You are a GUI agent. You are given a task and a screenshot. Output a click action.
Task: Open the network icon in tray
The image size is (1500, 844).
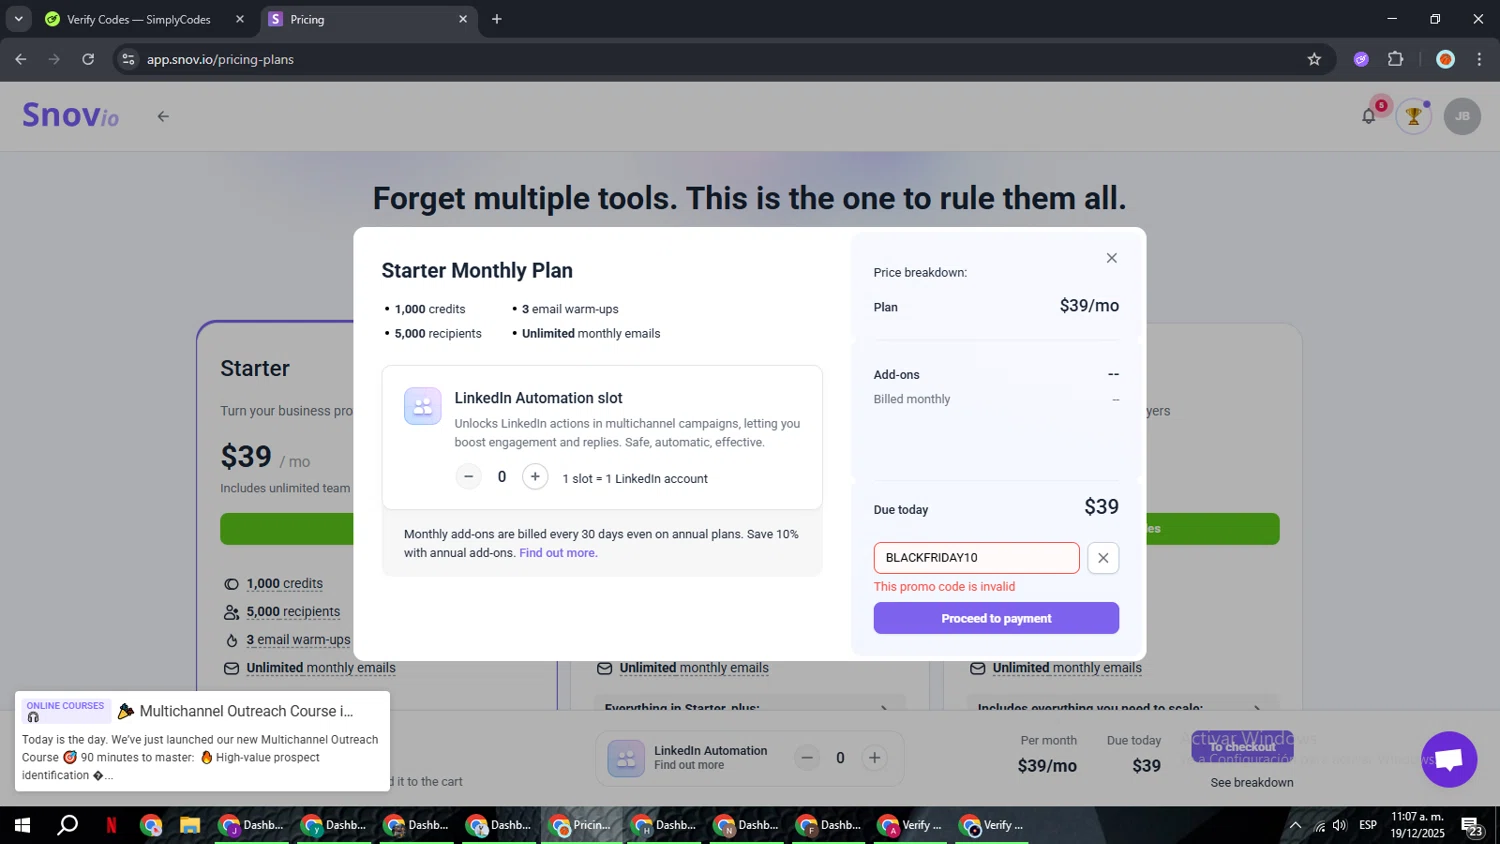1319,825
